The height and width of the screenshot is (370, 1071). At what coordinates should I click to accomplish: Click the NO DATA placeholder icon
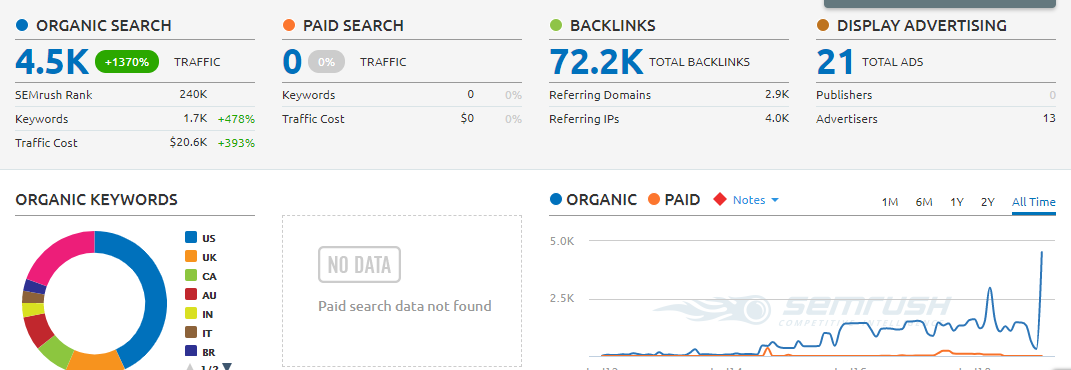tap(359, 264)
